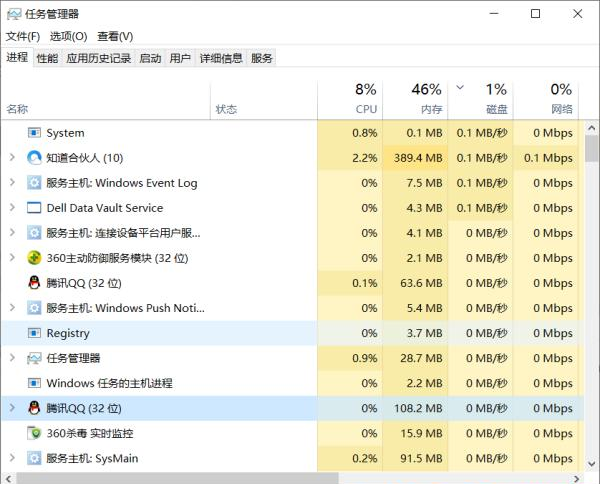Viewport: 600px width, 484px height.
Task: Switch to the 性能 tab
Action: [47, 58]
